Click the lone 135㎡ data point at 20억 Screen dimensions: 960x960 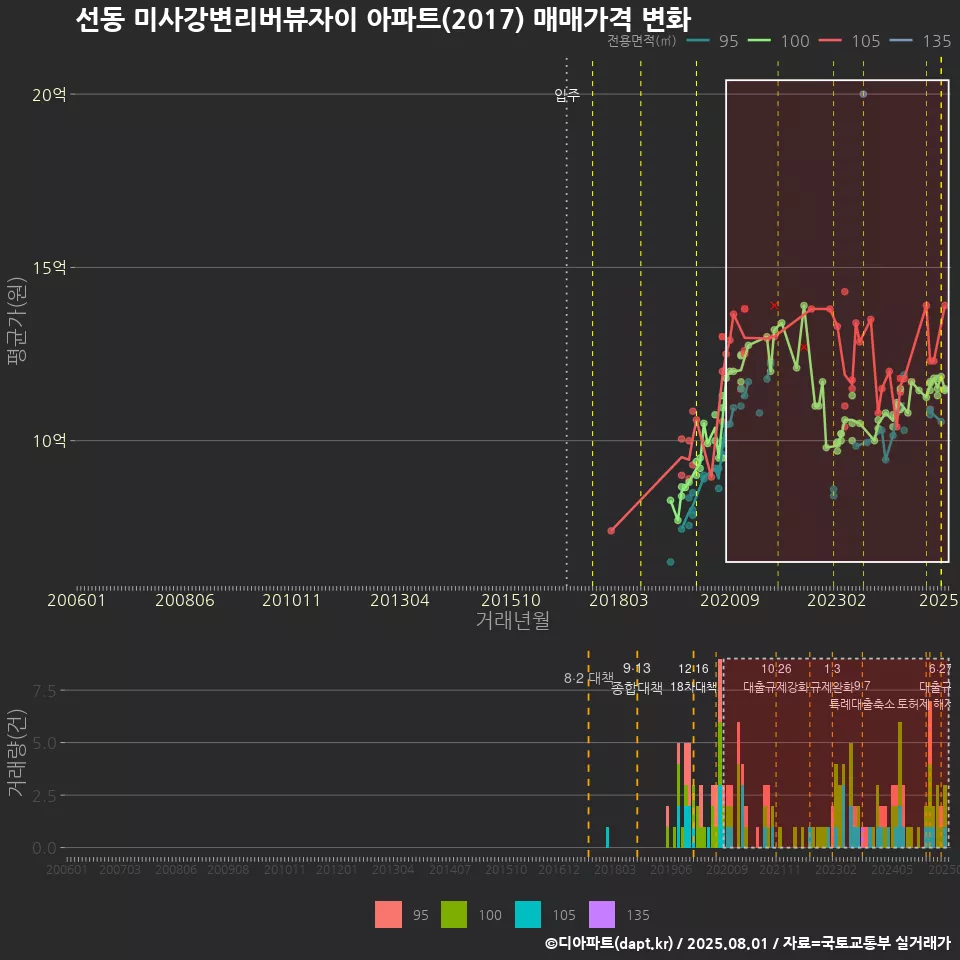point(863,94)
